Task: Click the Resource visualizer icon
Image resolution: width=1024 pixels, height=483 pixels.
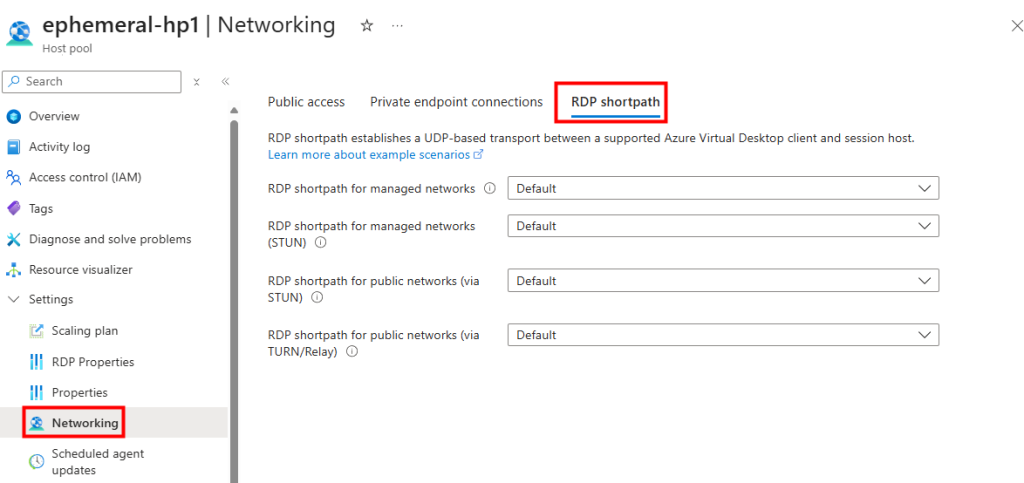Action: coord(14,270)
